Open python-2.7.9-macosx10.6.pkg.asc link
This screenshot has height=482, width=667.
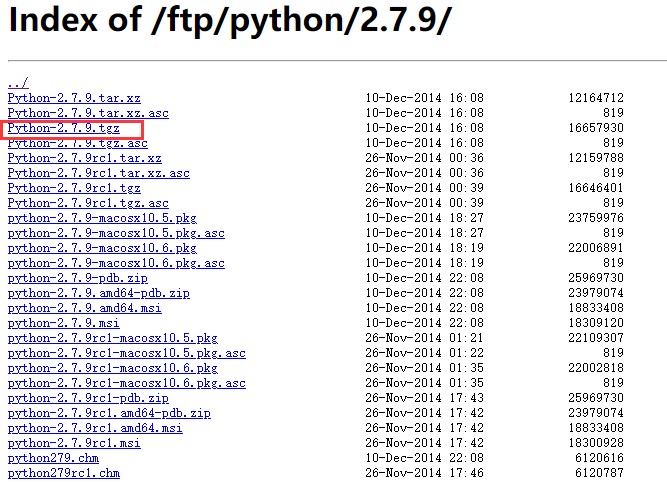click(116, 263)
